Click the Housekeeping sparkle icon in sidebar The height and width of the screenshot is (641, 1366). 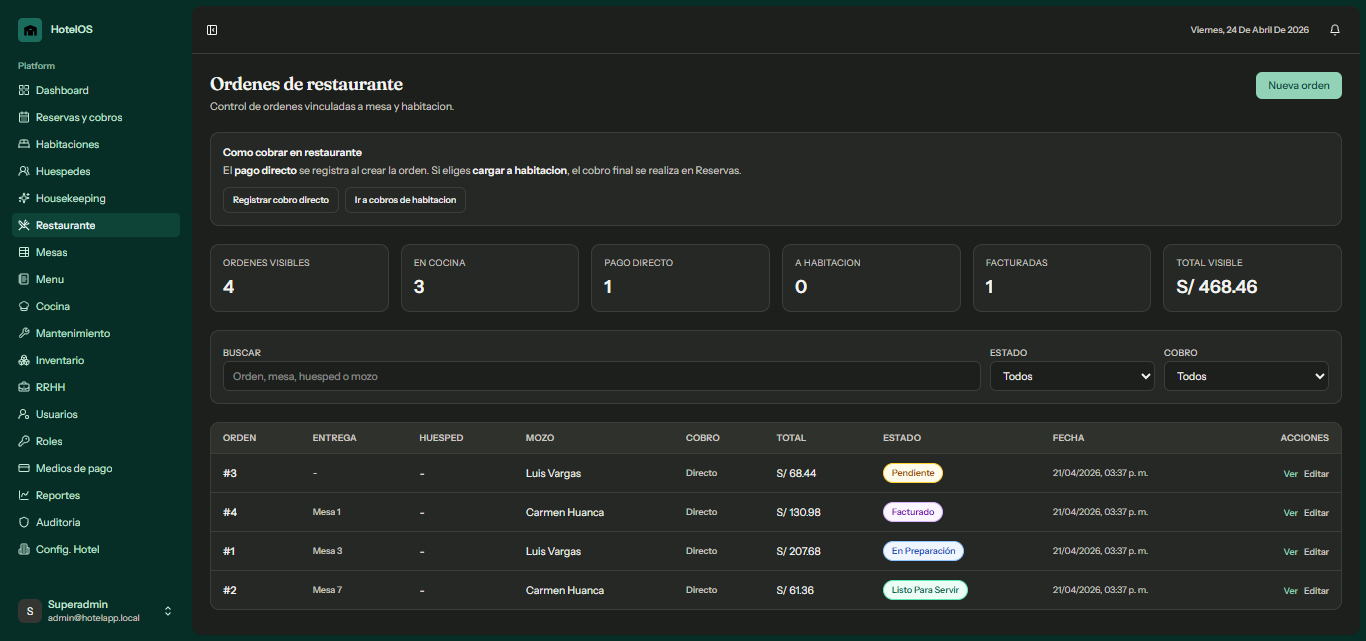coord(24,198)
